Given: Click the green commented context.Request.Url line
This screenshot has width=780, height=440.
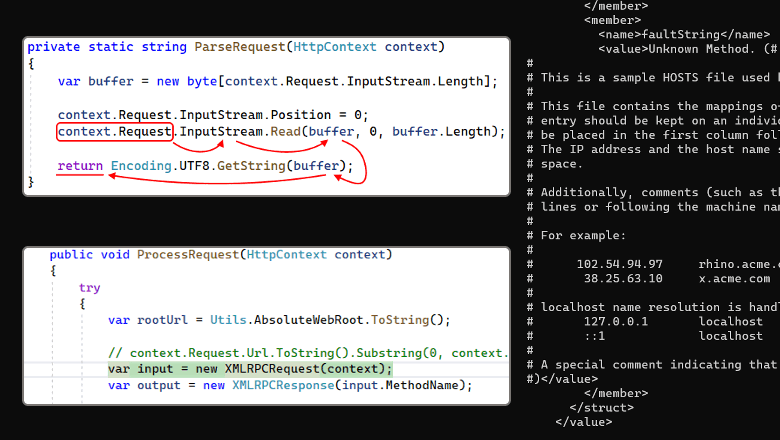Looking at the screenshot, I should (308, 353).
